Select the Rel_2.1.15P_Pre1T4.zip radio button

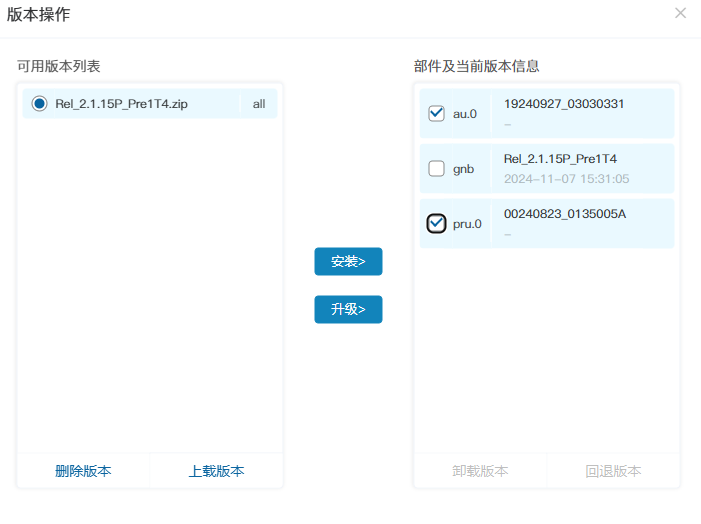pyautogui.click(x=39, y=104)
